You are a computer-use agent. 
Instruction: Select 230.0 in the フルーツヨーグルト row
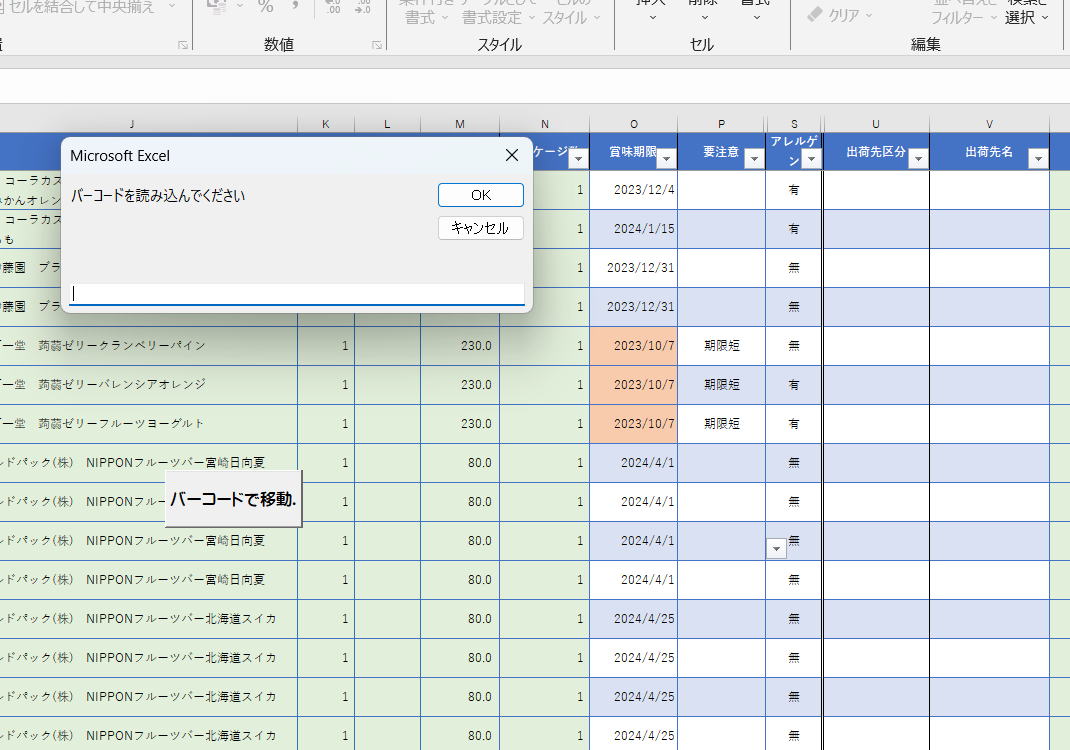click(x=460, y=424)
